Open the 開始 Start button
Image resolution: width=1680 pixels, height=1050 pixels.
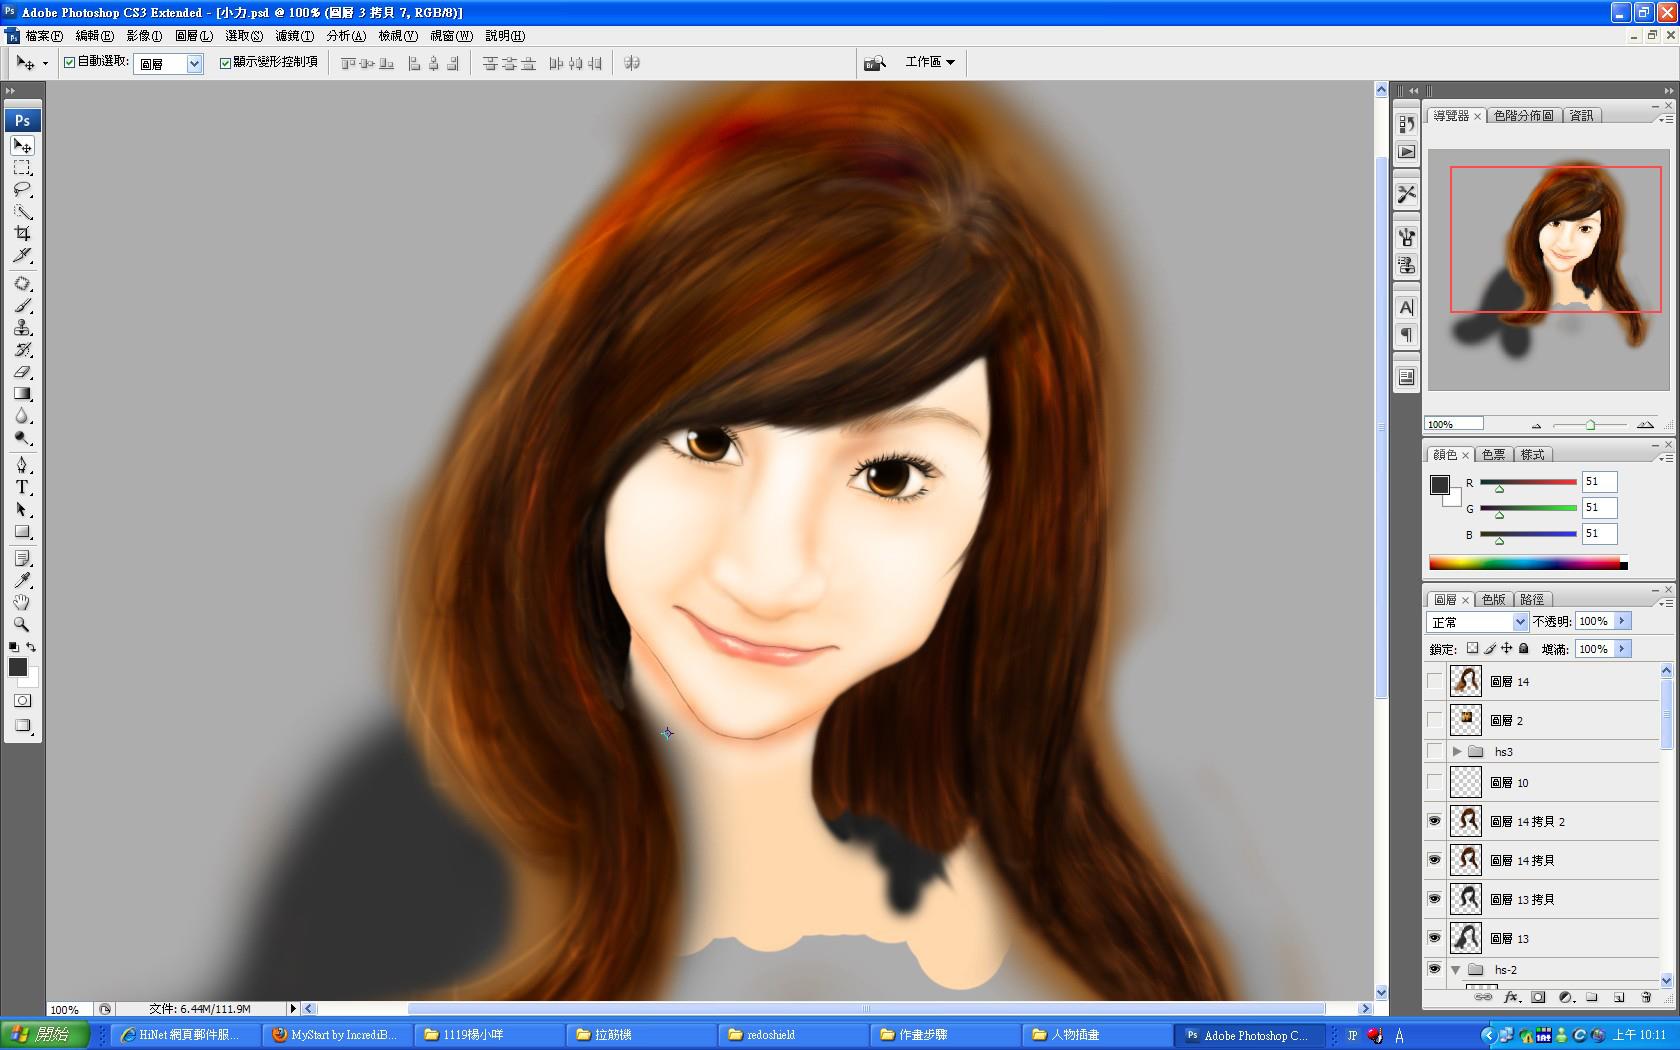pos(45,1034)
